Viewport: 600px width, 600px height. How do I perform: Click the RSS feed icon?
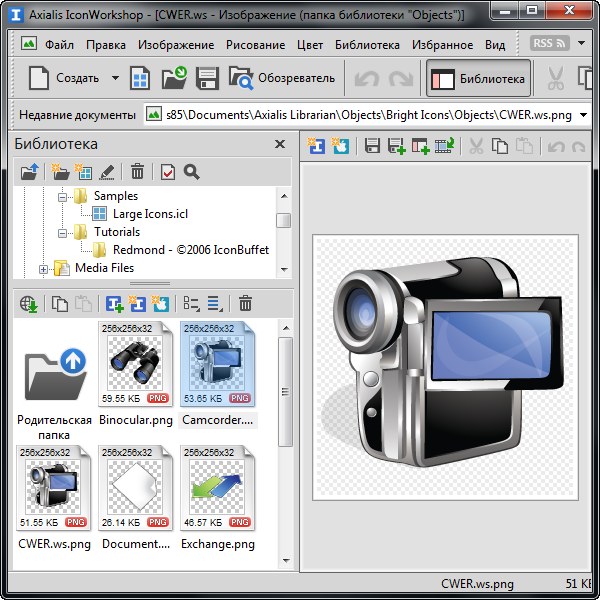[549, 44]
